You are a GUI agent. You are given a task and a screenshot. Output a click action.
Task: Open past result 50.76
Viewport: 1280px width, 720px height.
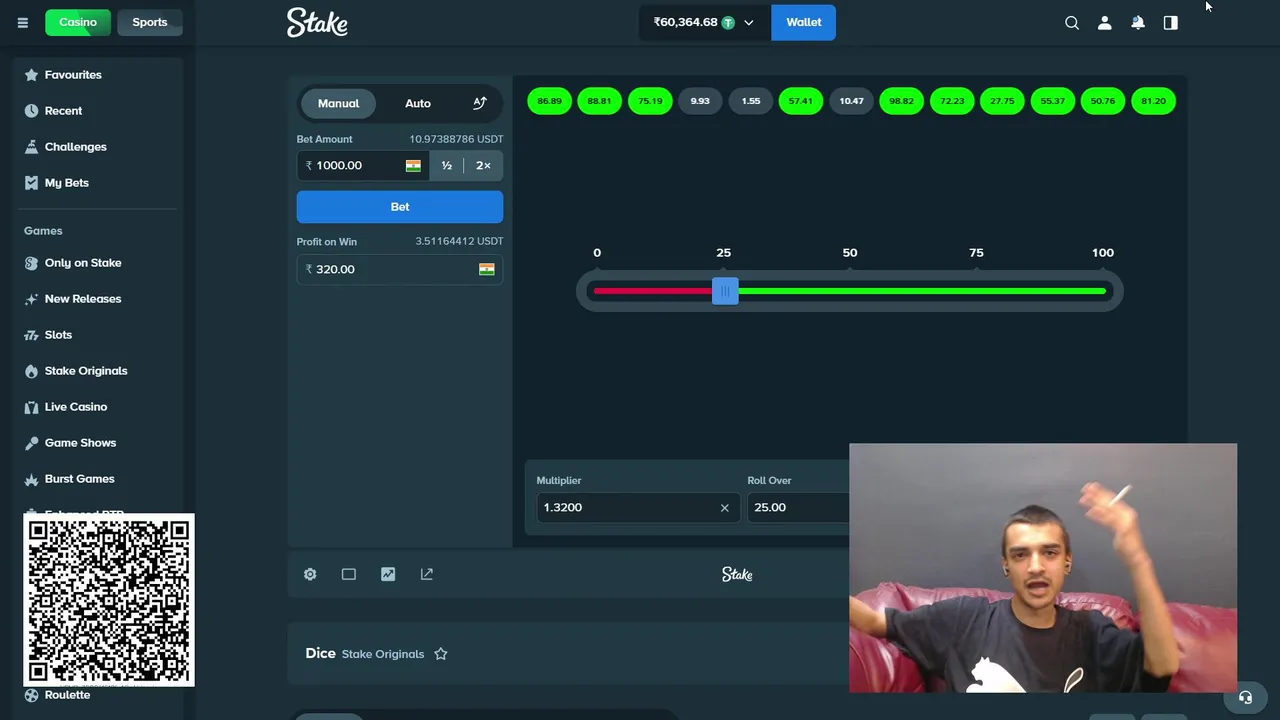1103,101
